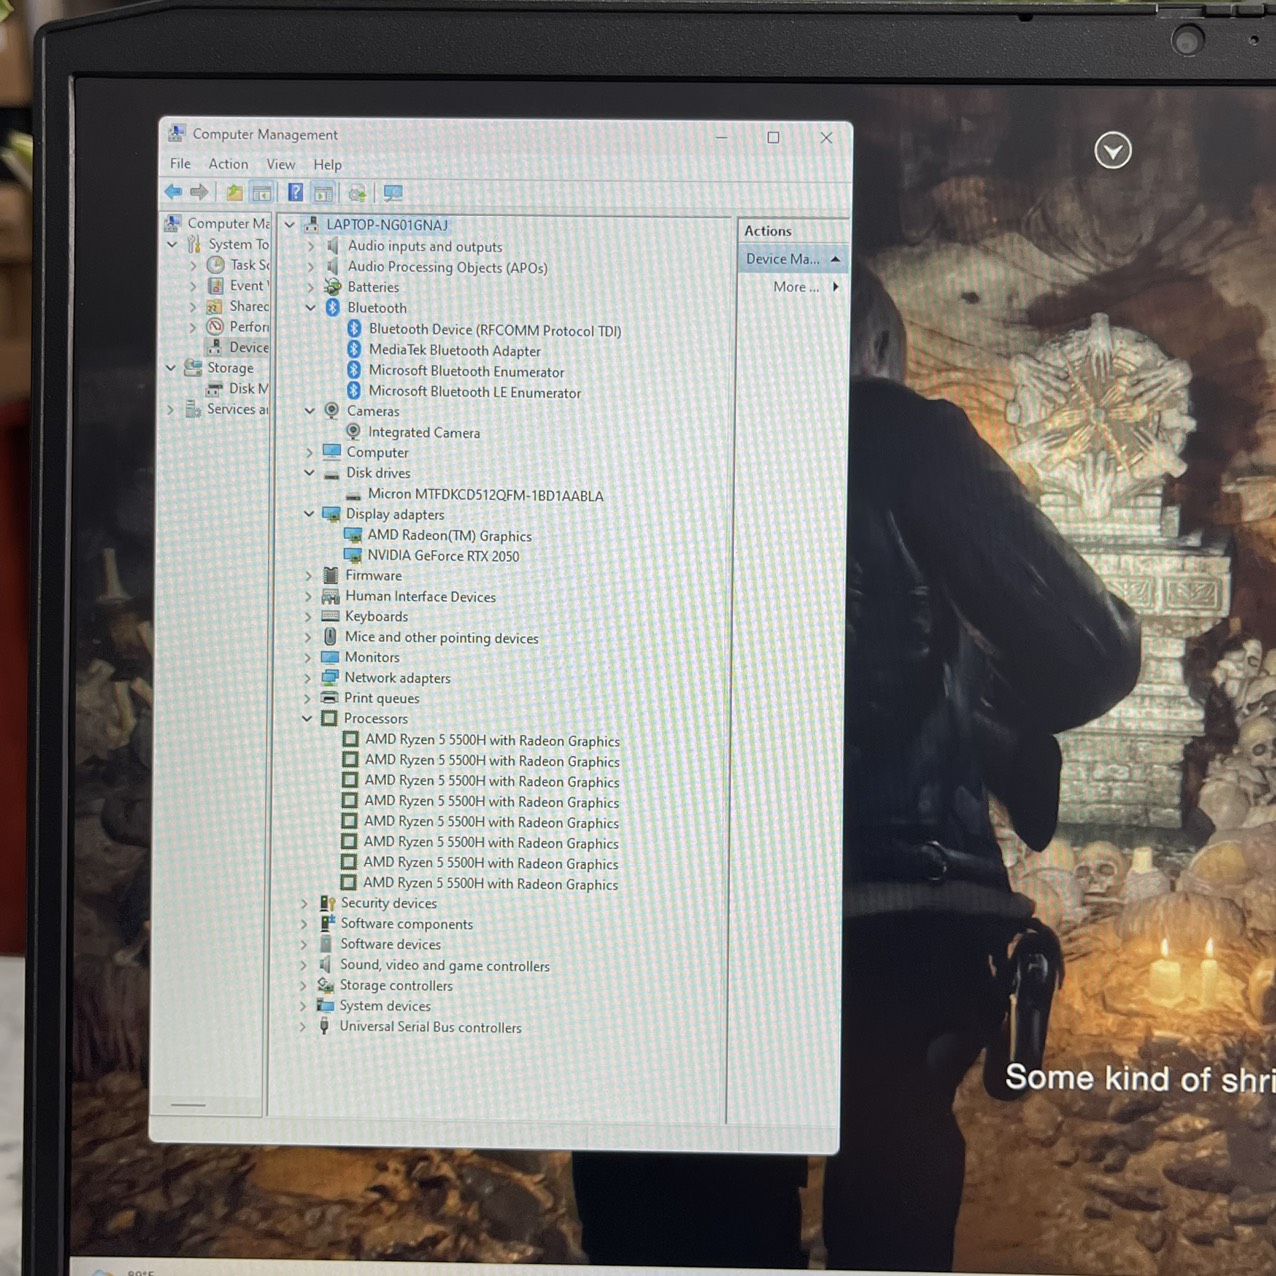
Task: Open the File menu
Action: click(180, 164)
